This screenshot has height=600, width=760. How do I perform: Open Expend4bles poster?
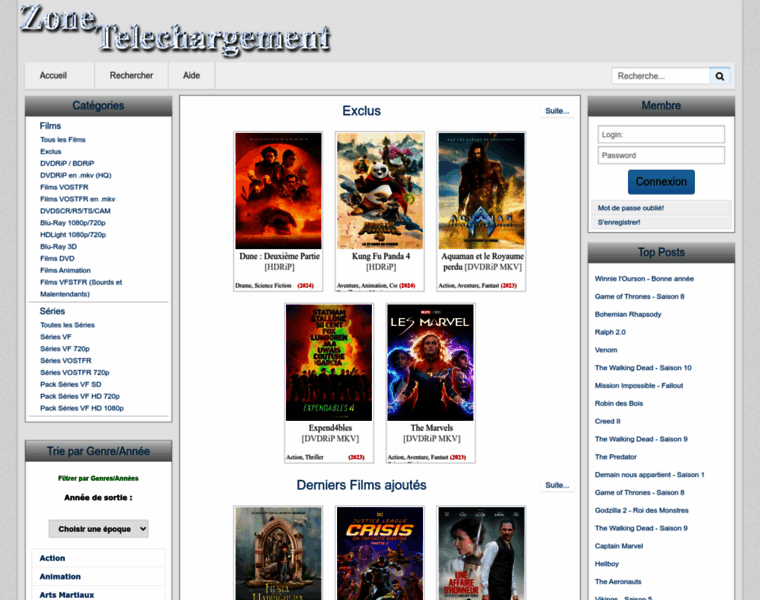329,363
